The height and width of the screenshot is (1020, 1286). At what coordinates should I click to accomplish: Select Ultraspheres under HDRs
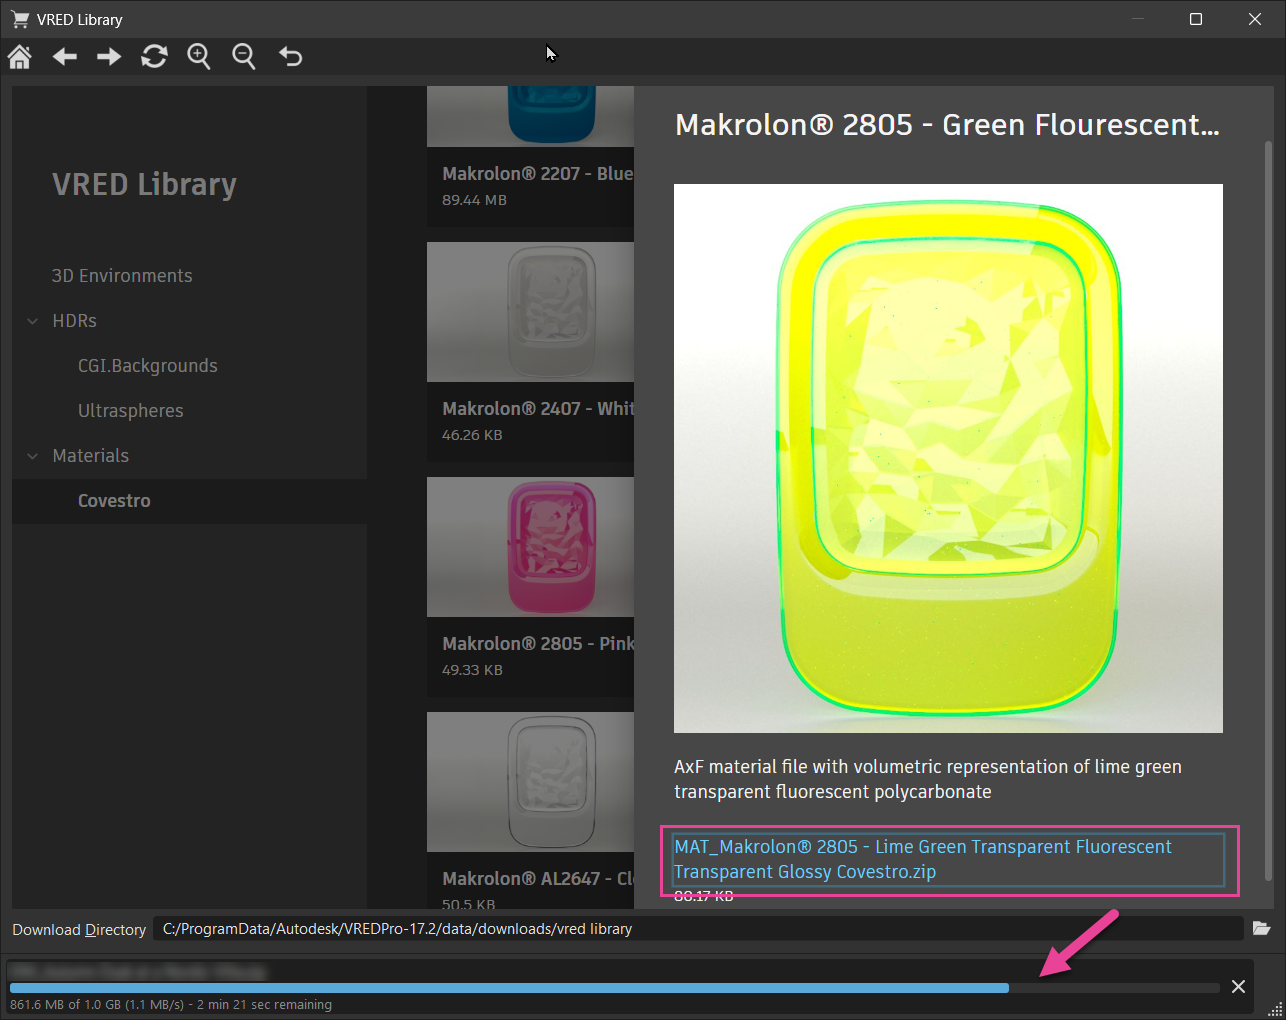pos(131,411)
